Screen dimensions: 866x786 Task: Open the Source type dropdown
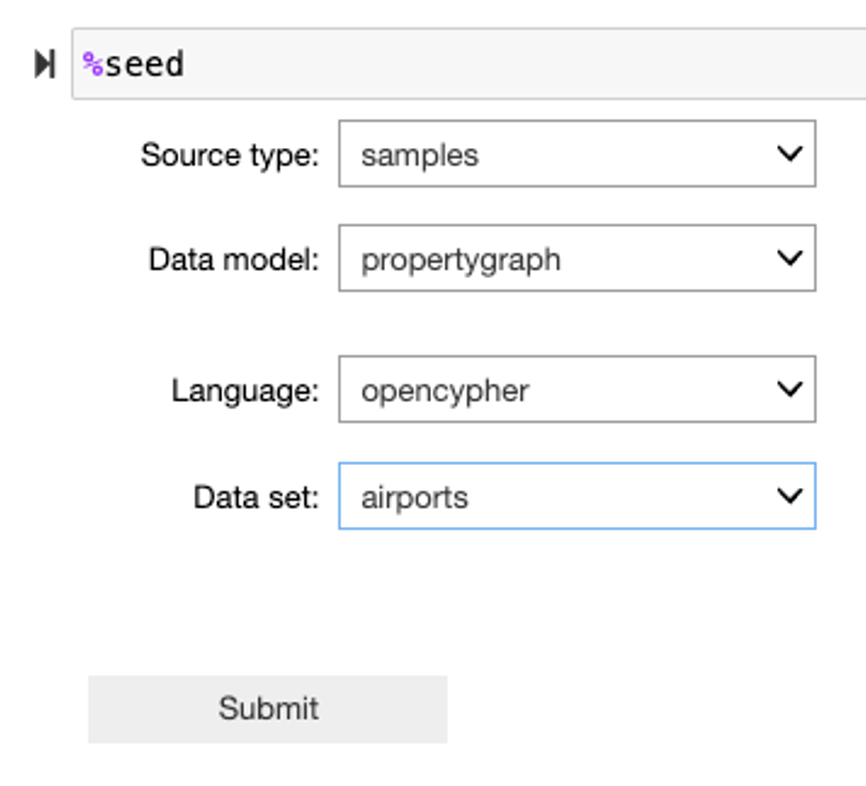[576, 154]
